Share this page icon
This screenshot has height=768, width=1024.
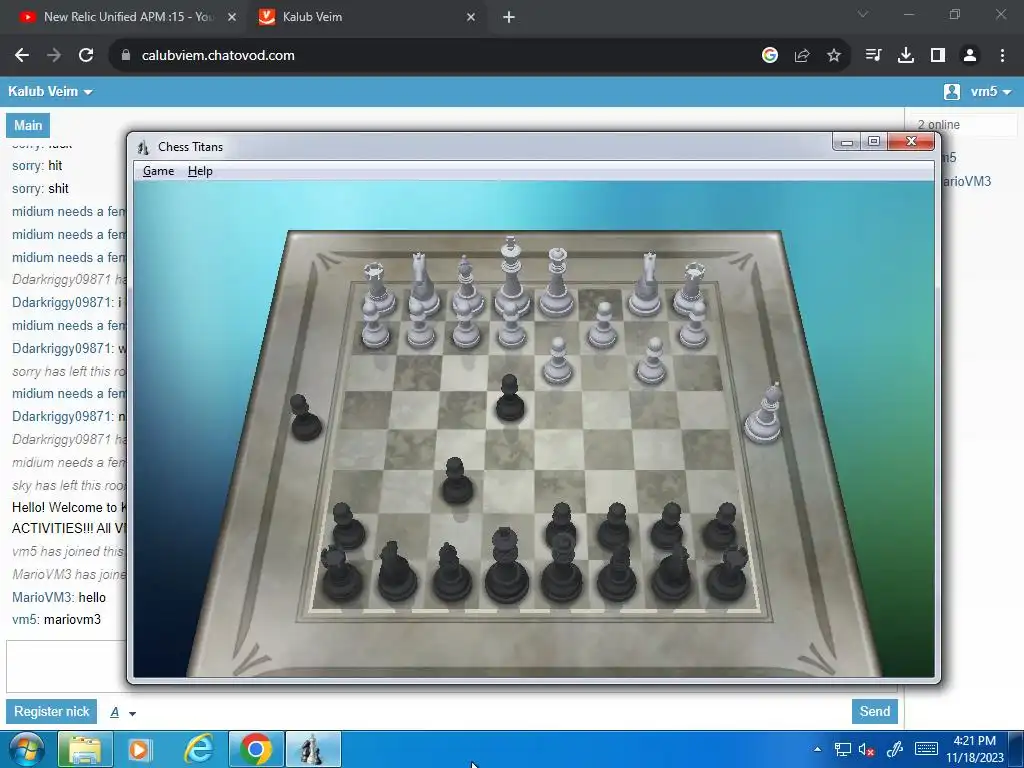click(802, 56)
